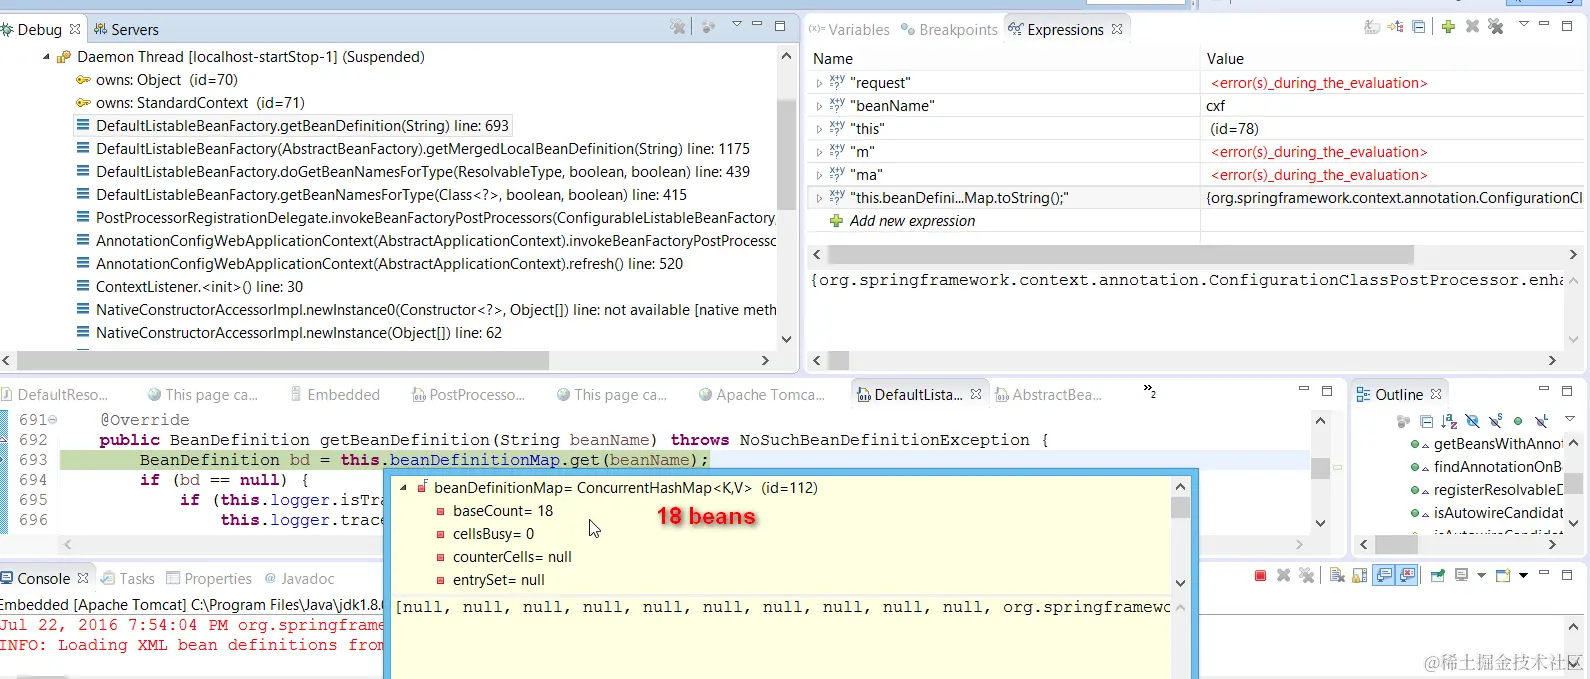Toggle Hide Non-Public Members green circle
The image size is (1590, 679).
tap(1518, 421)
